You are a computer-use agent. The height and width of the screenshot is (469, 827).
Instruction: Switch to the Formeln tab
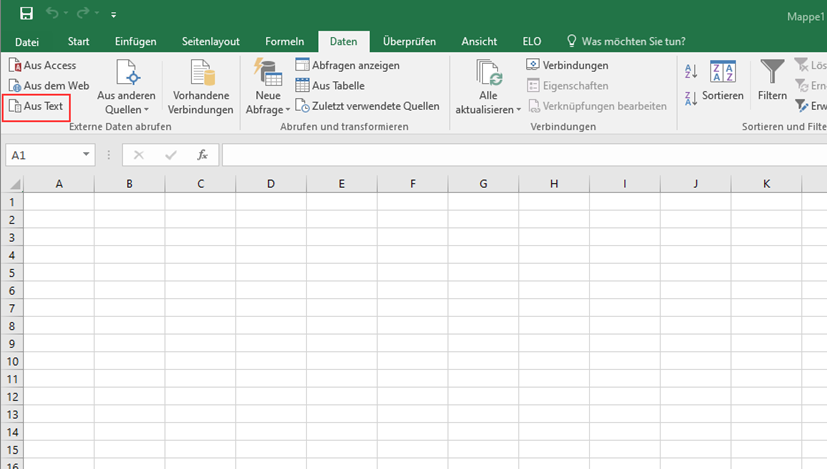[284, 41]
